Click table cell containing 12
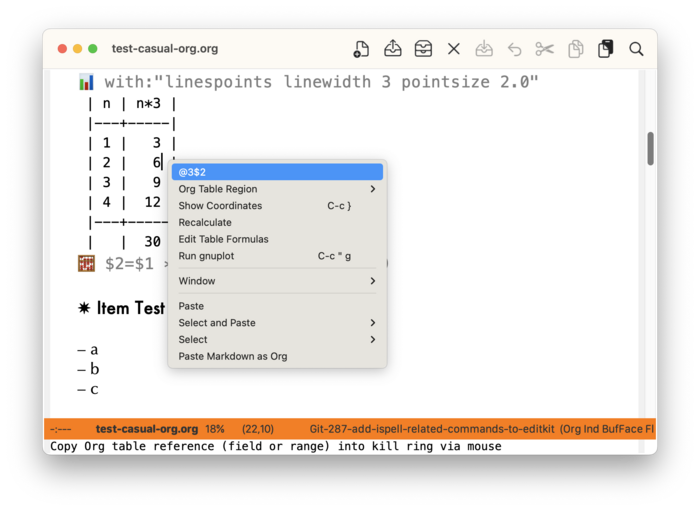This screenshot has width=700, height=511. coord(152,202)
